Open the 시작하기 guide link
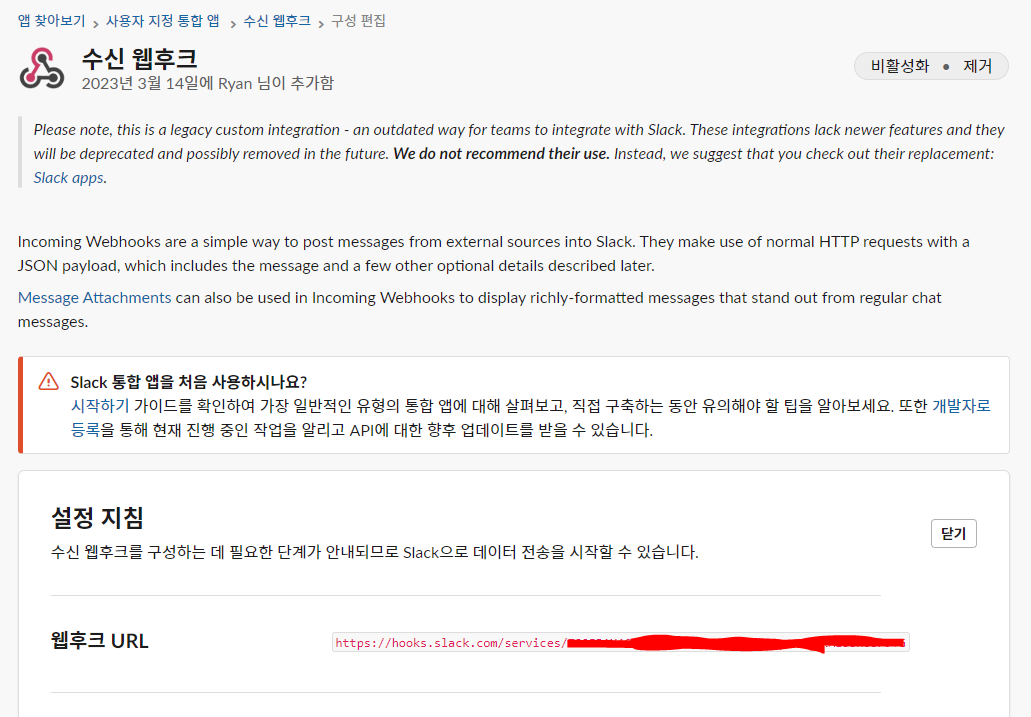The width and height of the screenshot is (1031, 717). 100,406
